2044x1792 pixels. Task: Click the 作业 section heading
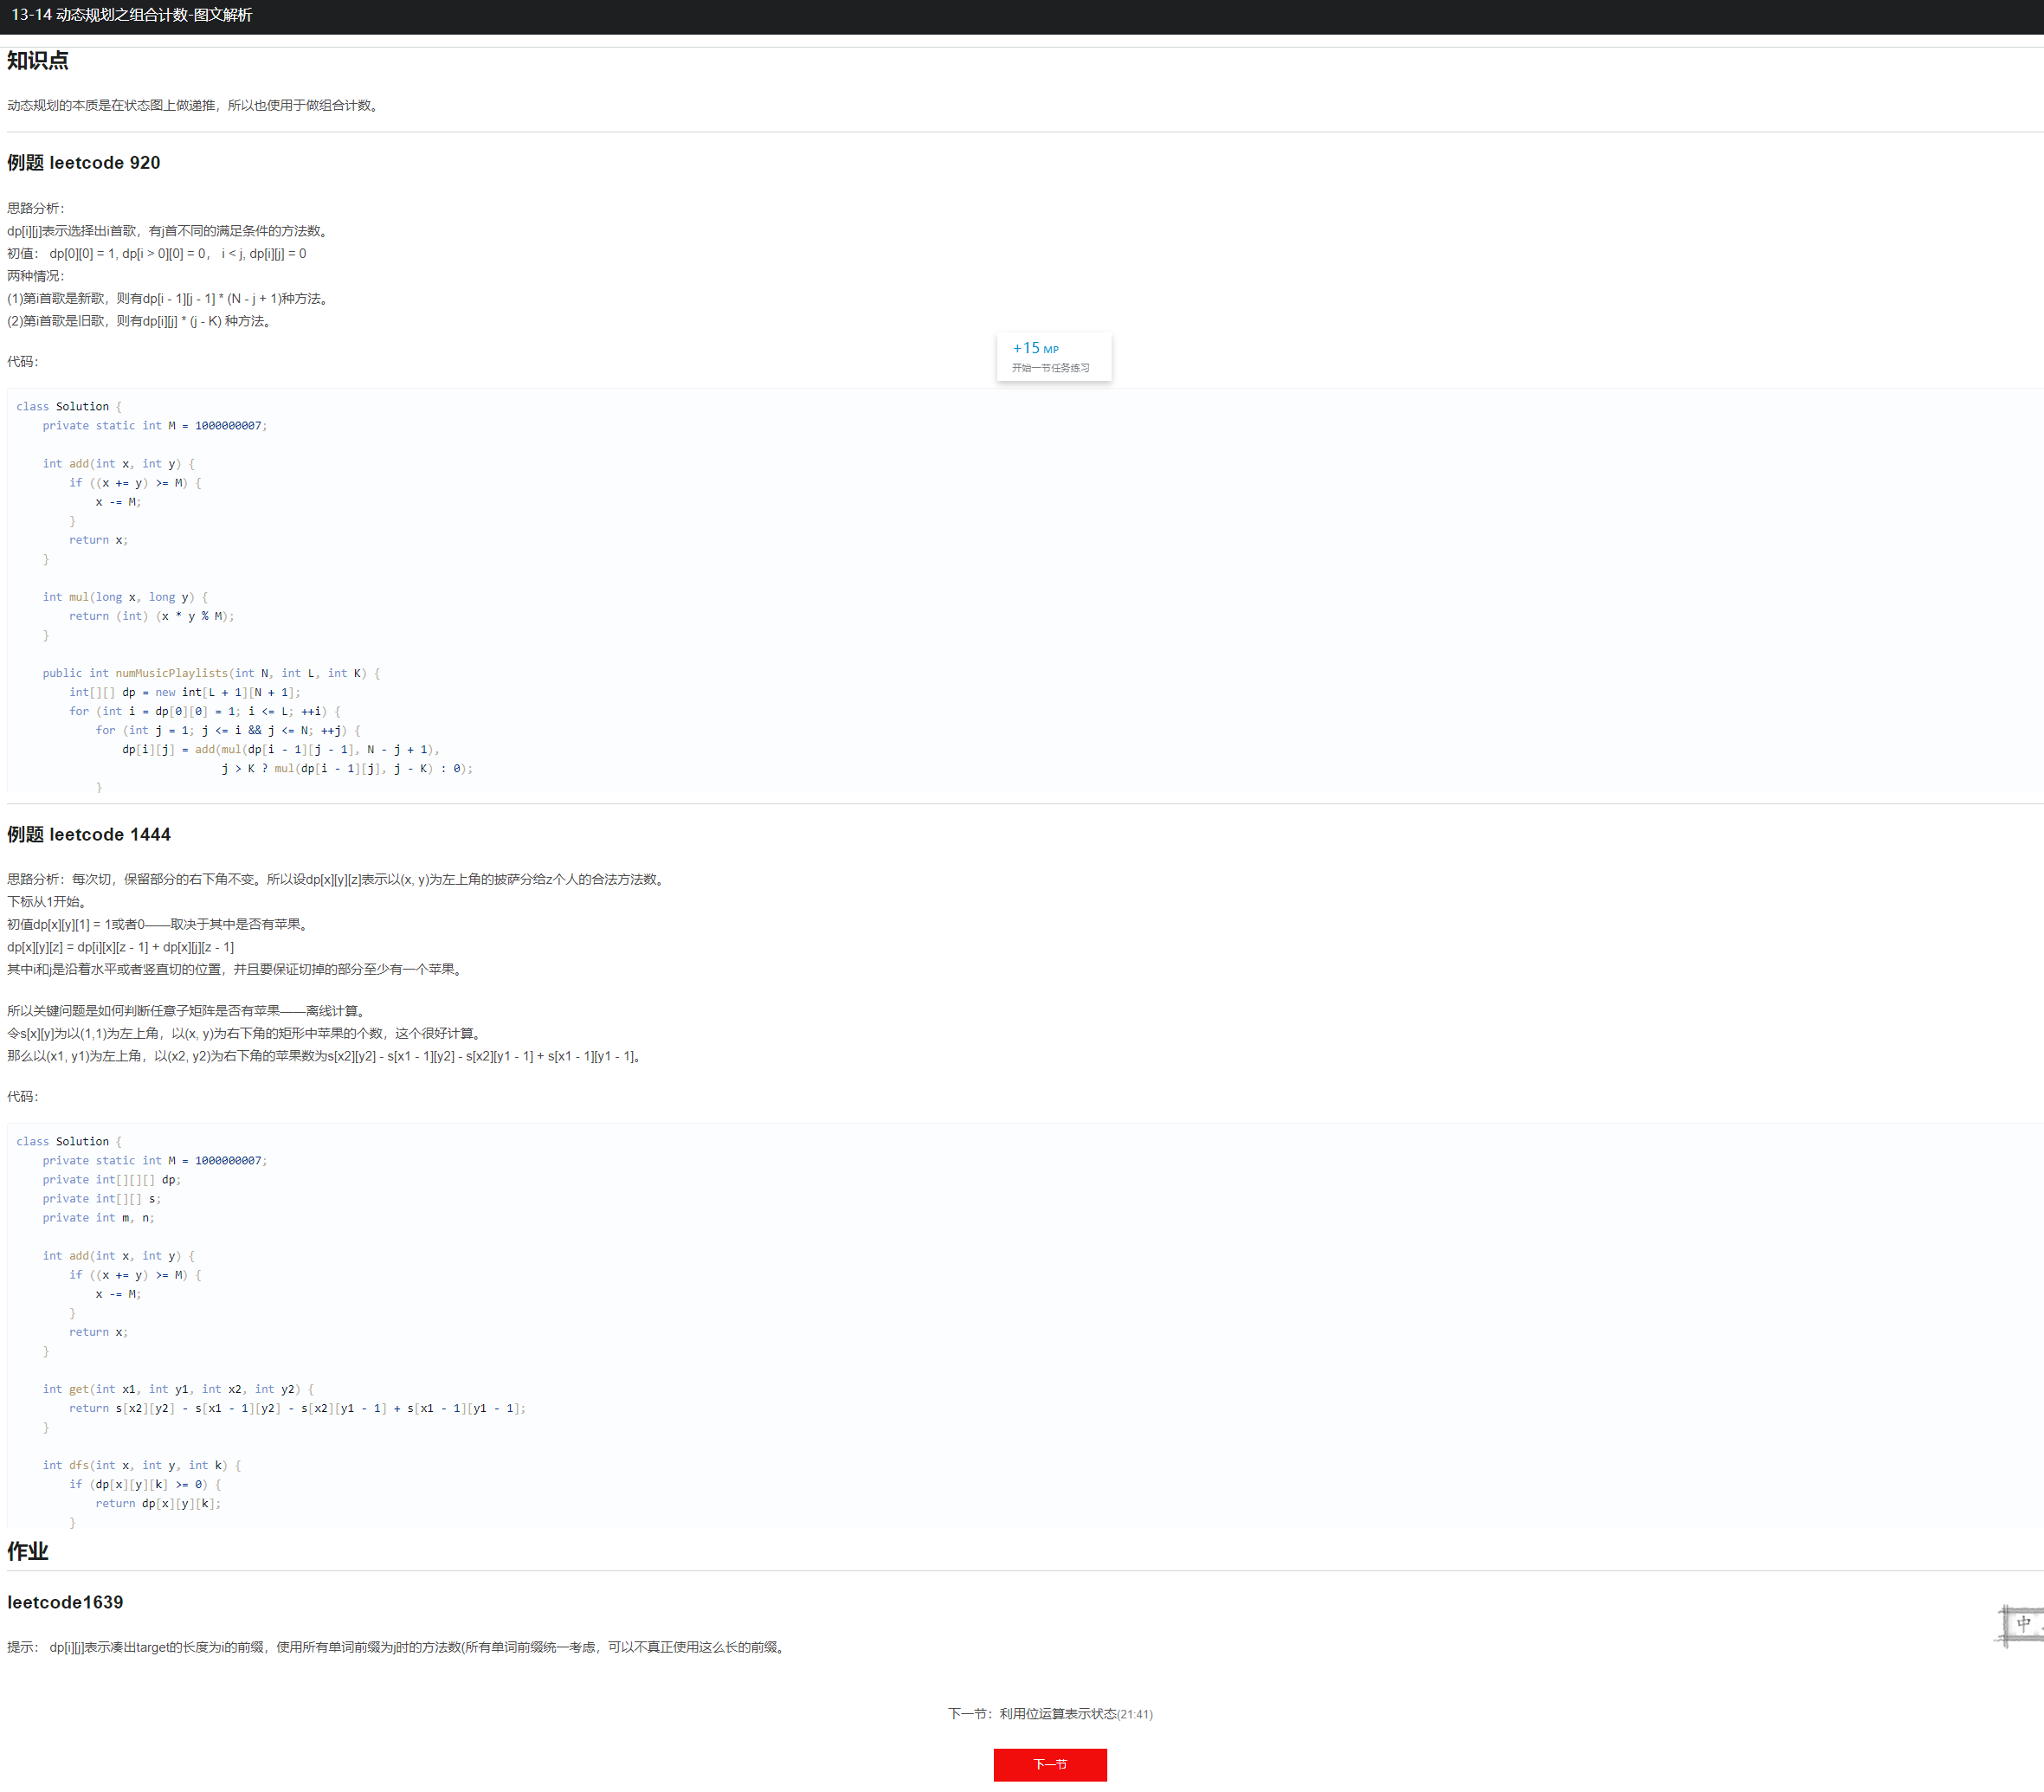[x=28, y=1551]
